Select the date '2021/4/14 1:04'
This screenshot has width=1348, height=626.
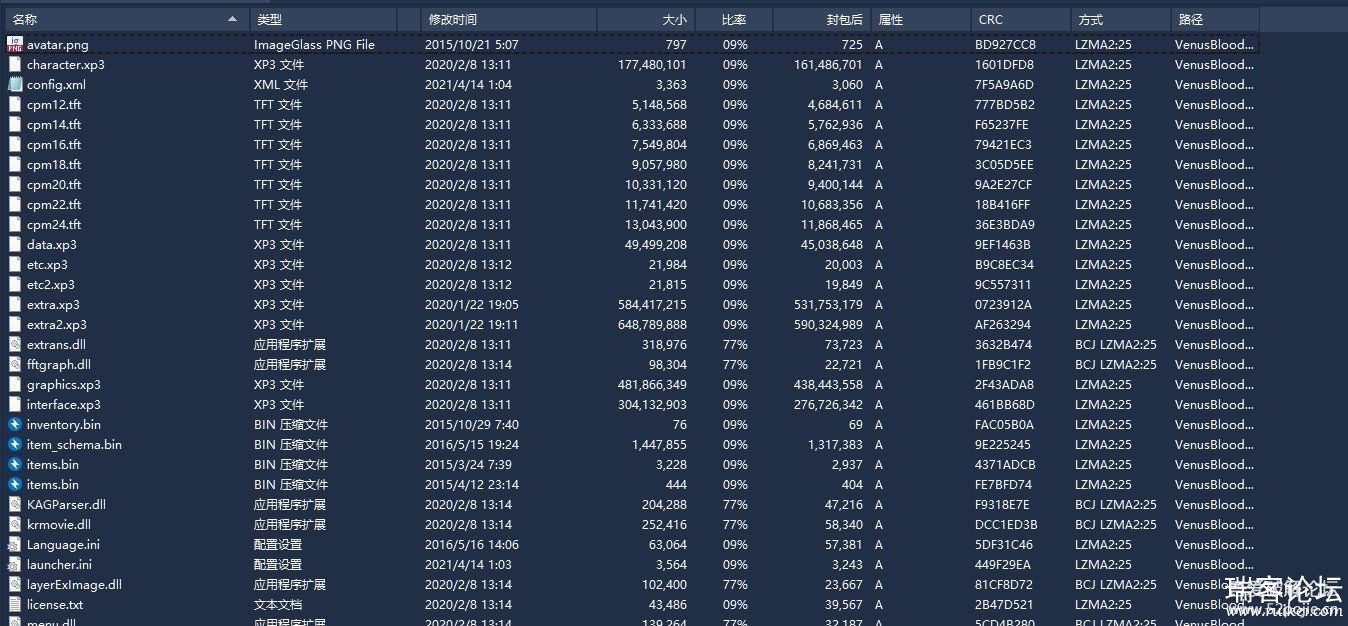pyautogui.click(x=469, y=84)
